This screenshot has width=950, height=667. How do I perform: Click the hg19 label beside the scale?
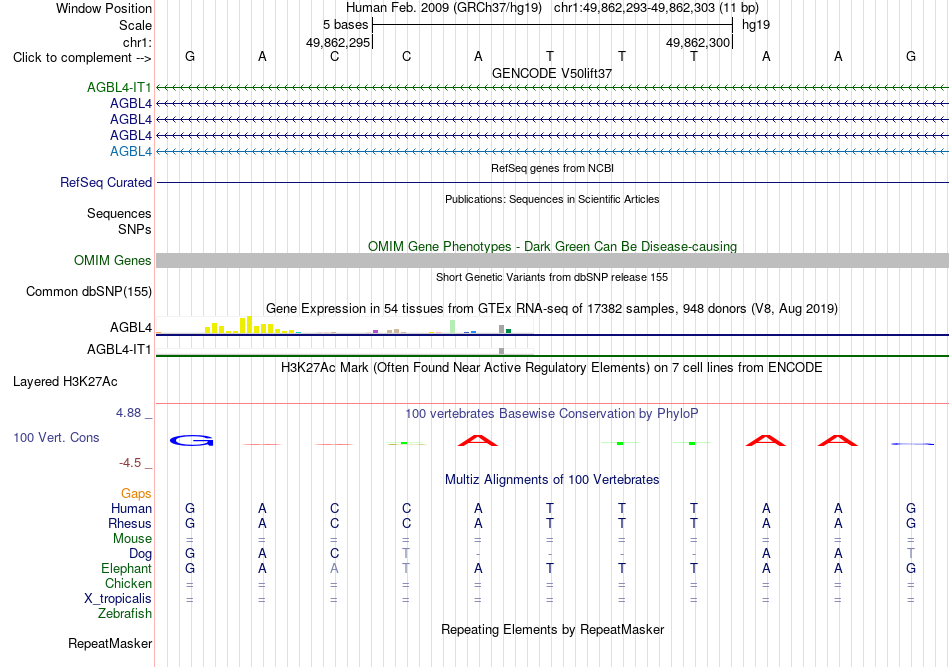(x=756, y=25)
